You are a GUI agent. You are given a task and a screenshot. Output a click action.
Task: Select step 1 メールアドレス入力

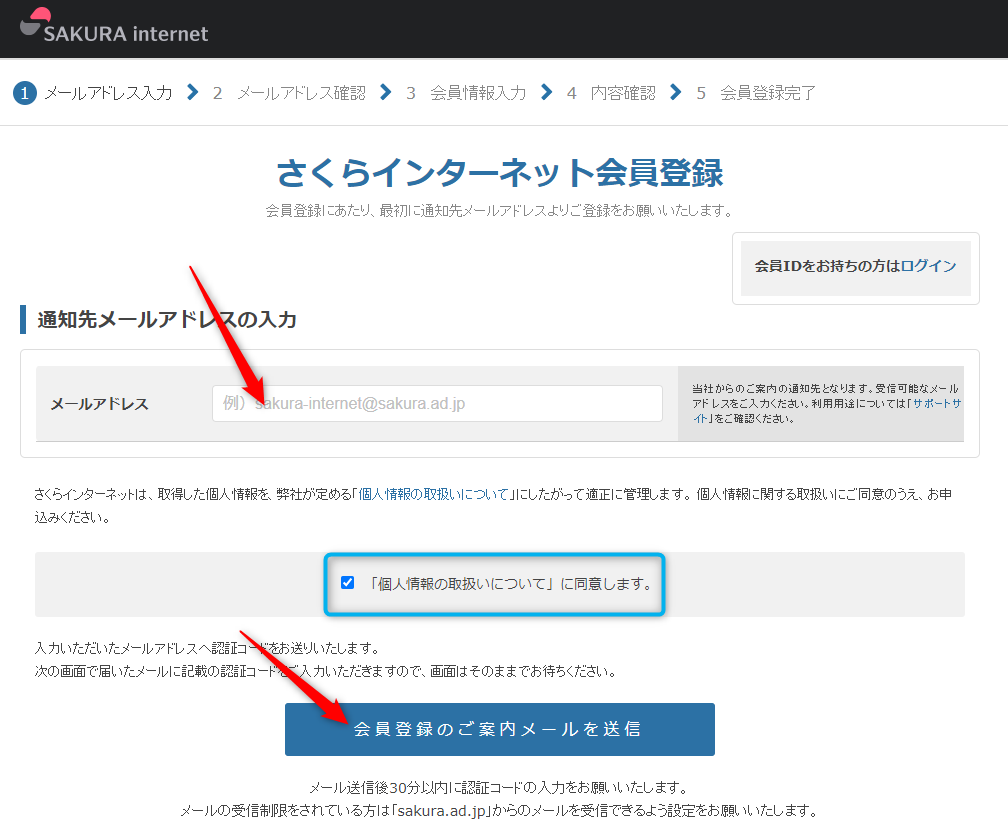(93, 93)
